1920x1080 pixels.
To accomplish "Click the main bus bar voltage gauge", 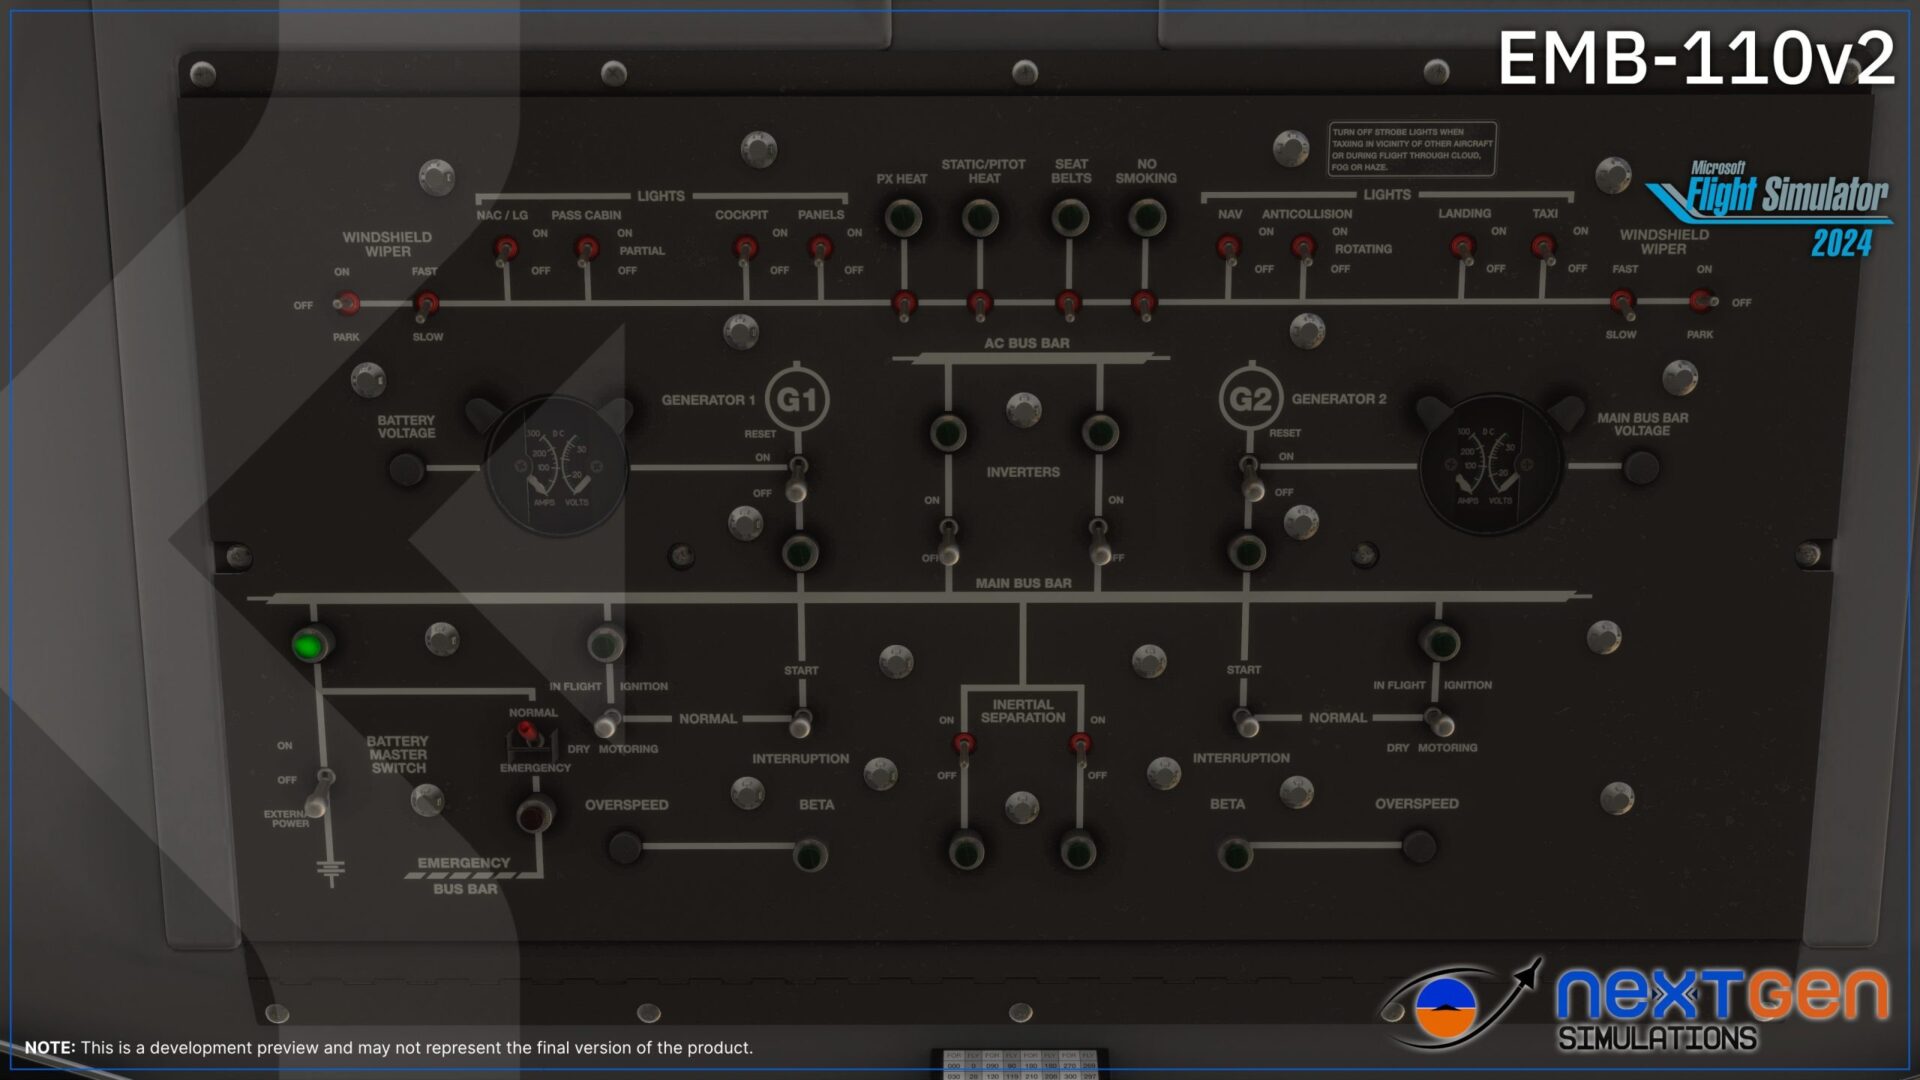I will point(1490,465).
